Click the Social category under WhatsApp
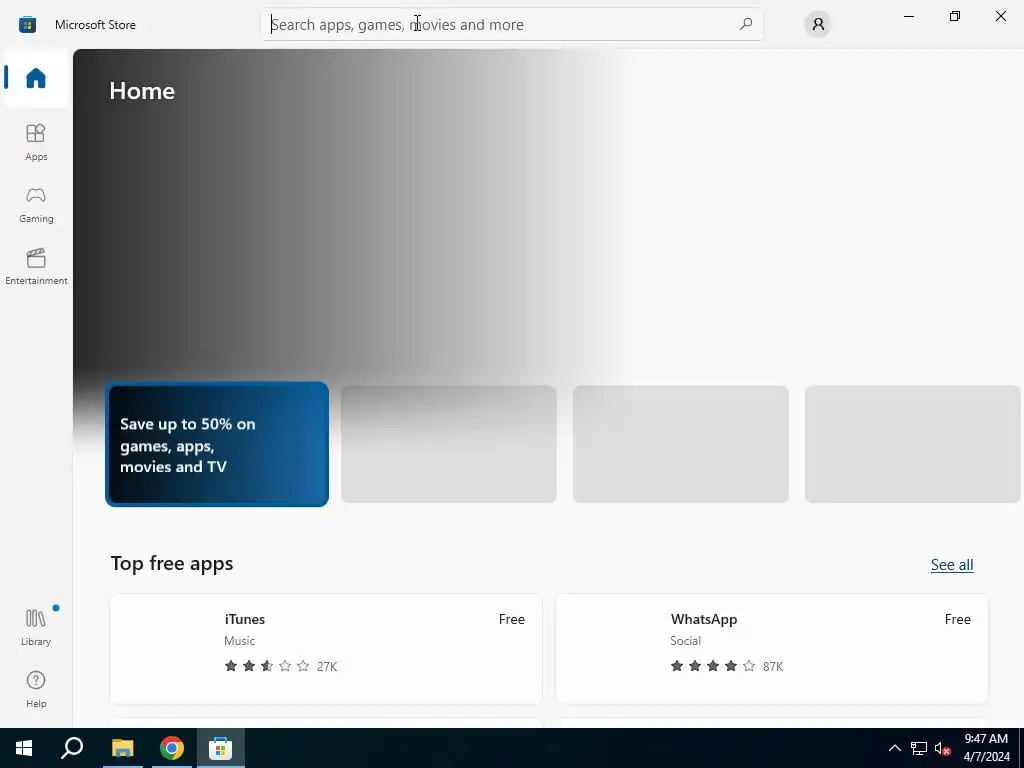1024x768 pixels. (685, 641)
